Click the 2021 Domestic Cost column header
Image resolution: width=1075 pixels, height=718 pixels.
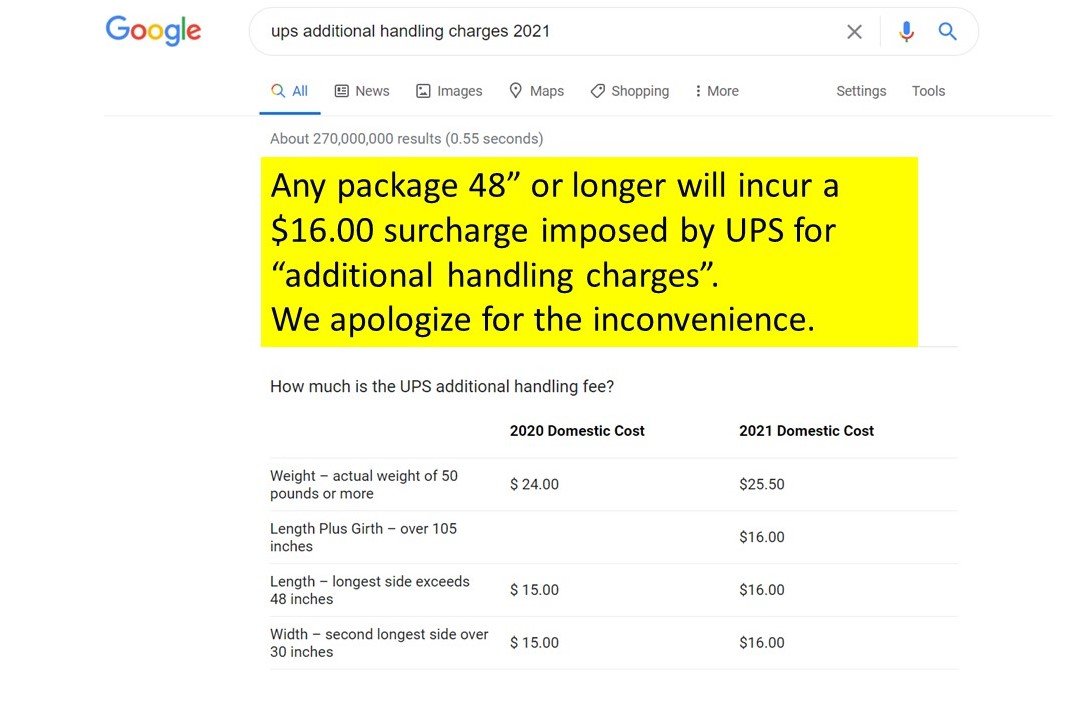point(806,430)
